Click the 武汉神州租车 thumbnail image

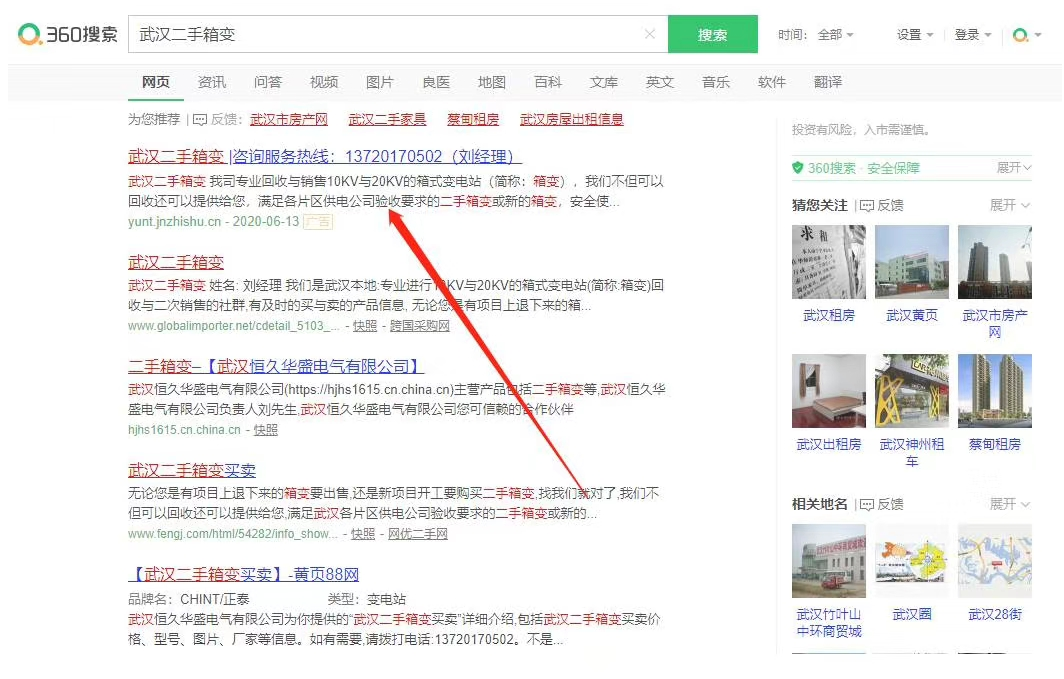point(912,391)
